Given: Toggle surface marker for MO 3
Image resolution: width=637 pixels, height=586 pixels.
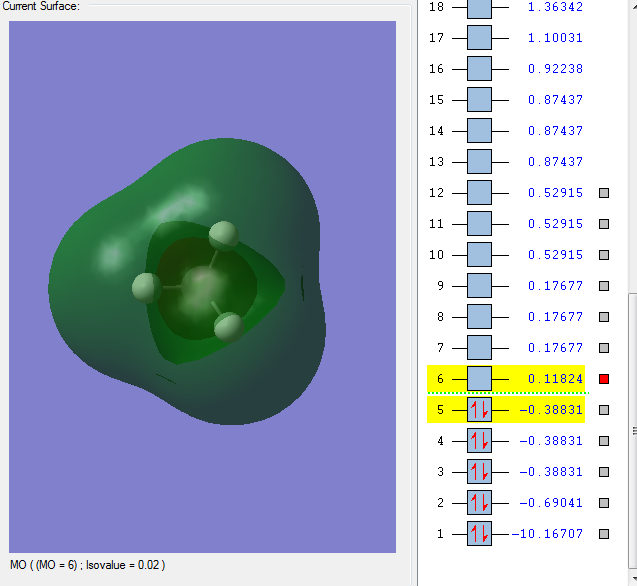Looking at the screenshot, I should tap(604, 472).
